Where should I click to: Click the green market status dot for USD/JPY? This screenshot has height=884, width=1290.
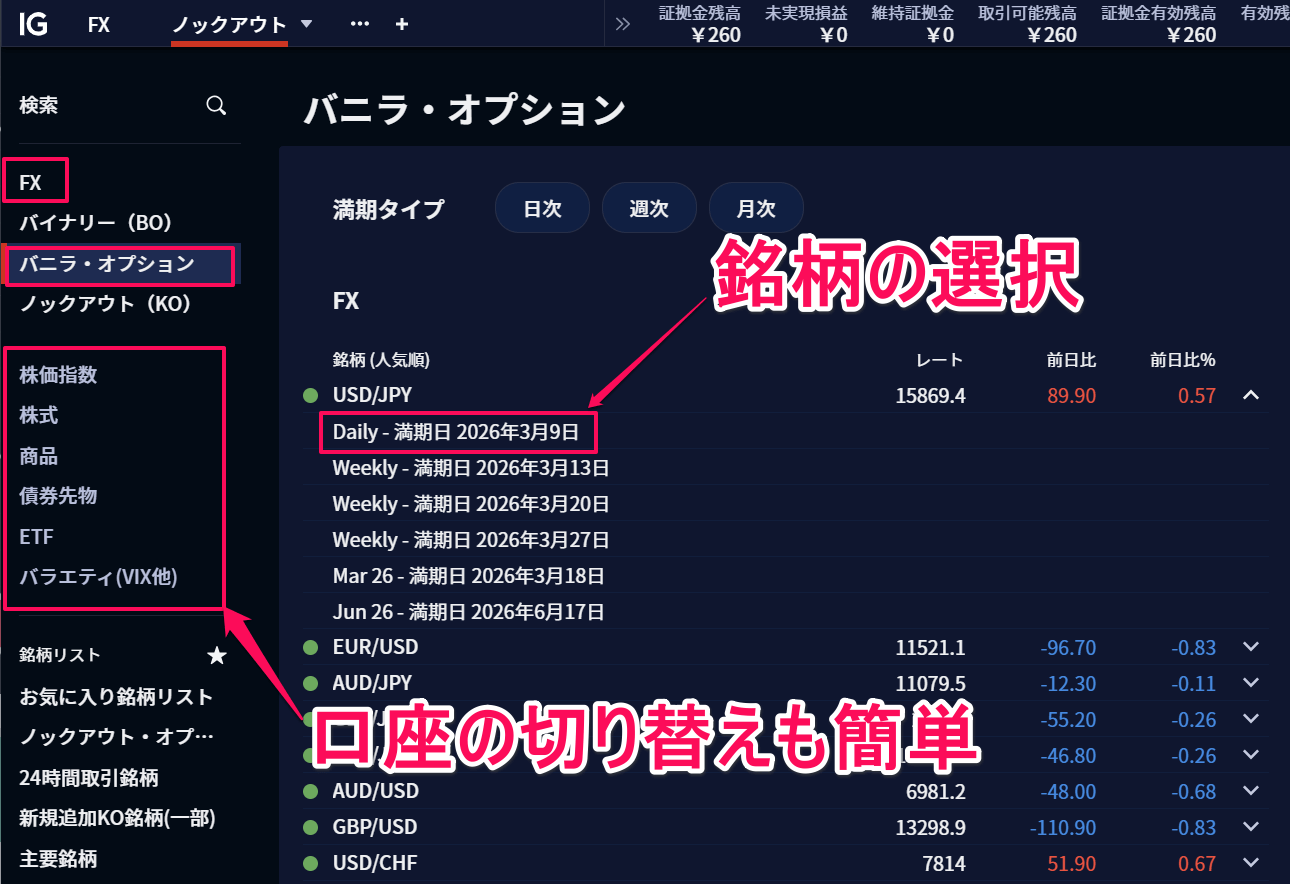click(x=308, y=395)
